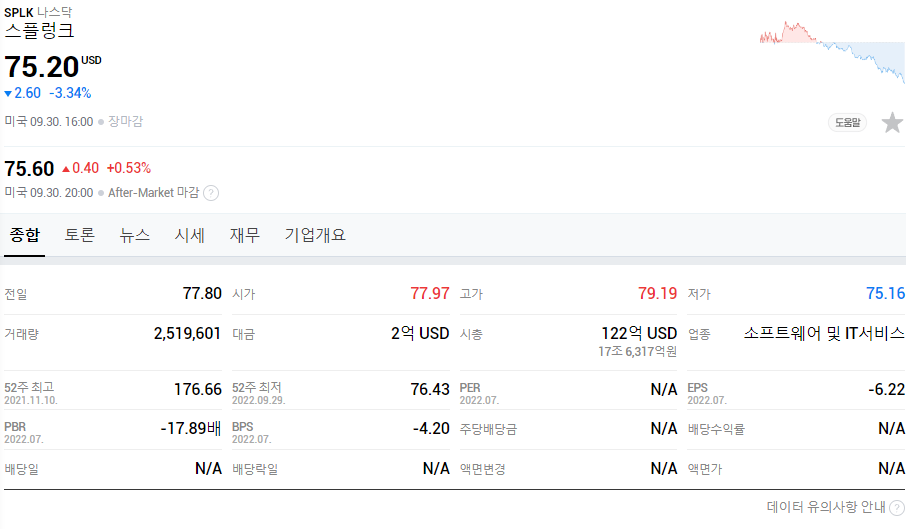Click the 52주 최저 label
906x529 pixels.
257,387
